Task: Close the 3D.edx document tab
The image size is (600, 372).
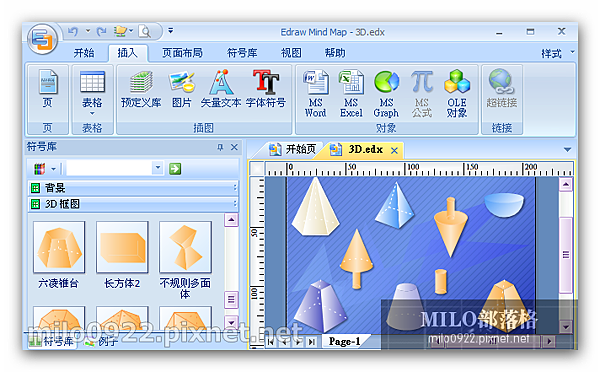Action: coord(395,150)
